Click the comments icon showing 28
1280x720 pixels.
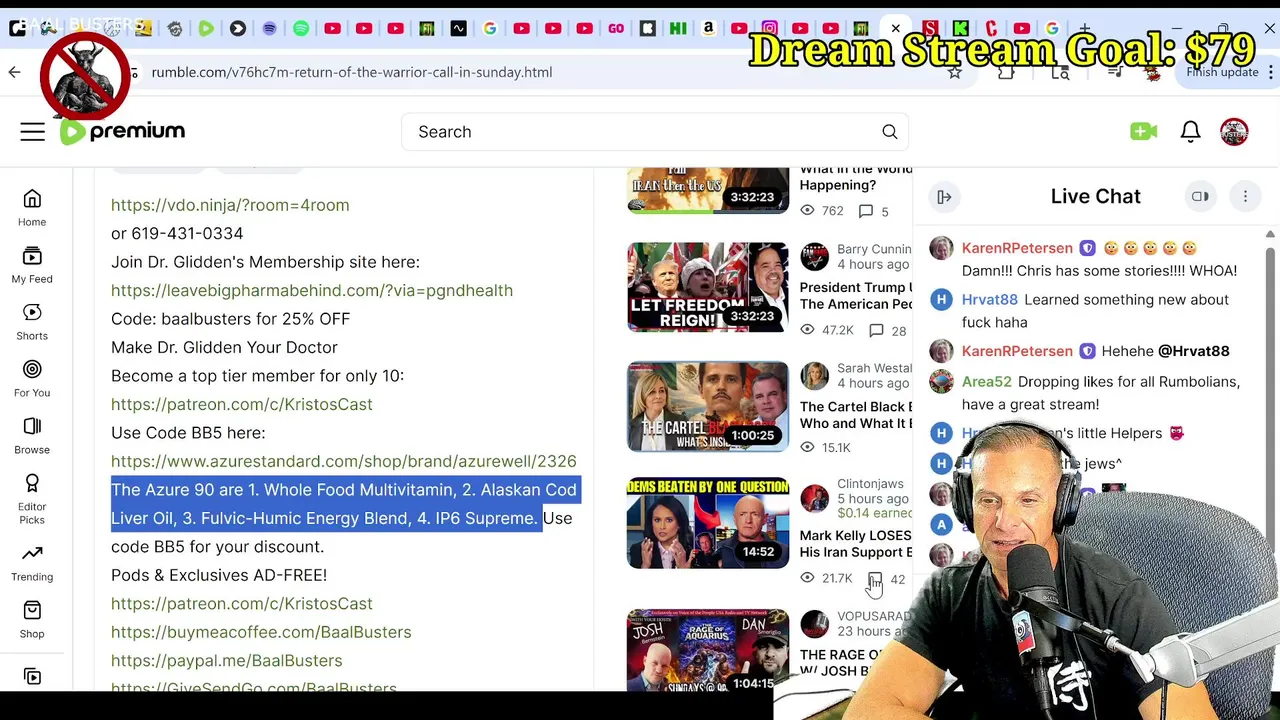[876, 330]
